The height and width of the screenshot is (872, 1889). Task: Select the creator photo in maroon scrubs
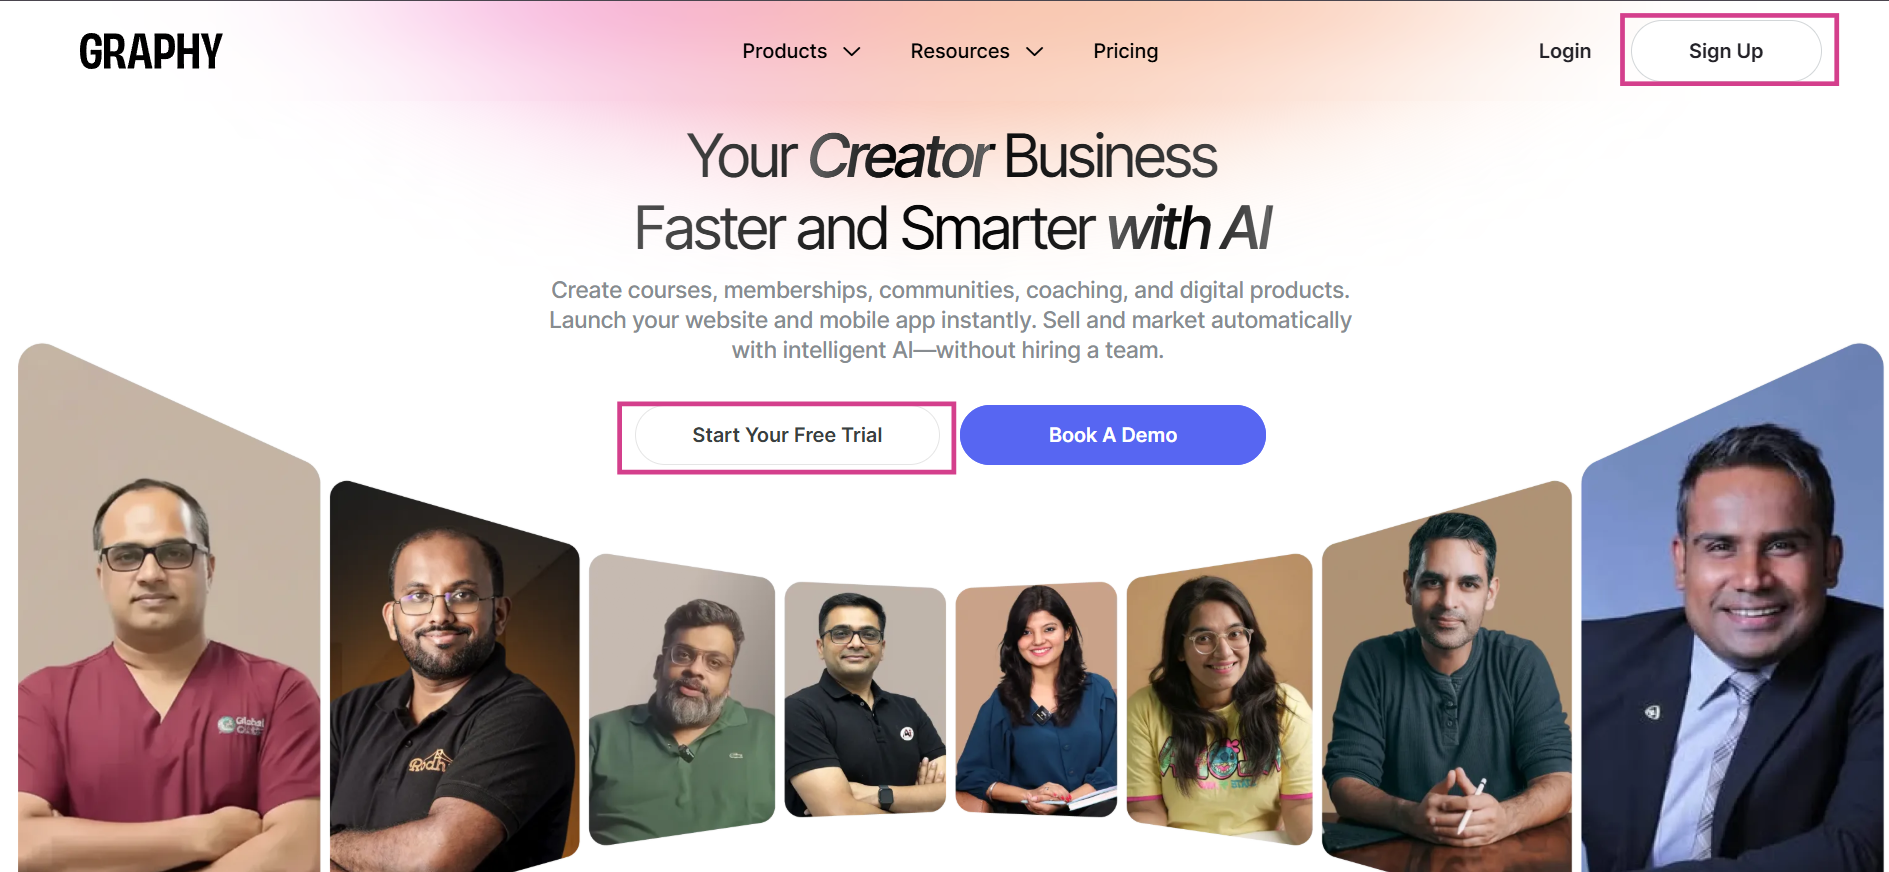click(169, 607)
